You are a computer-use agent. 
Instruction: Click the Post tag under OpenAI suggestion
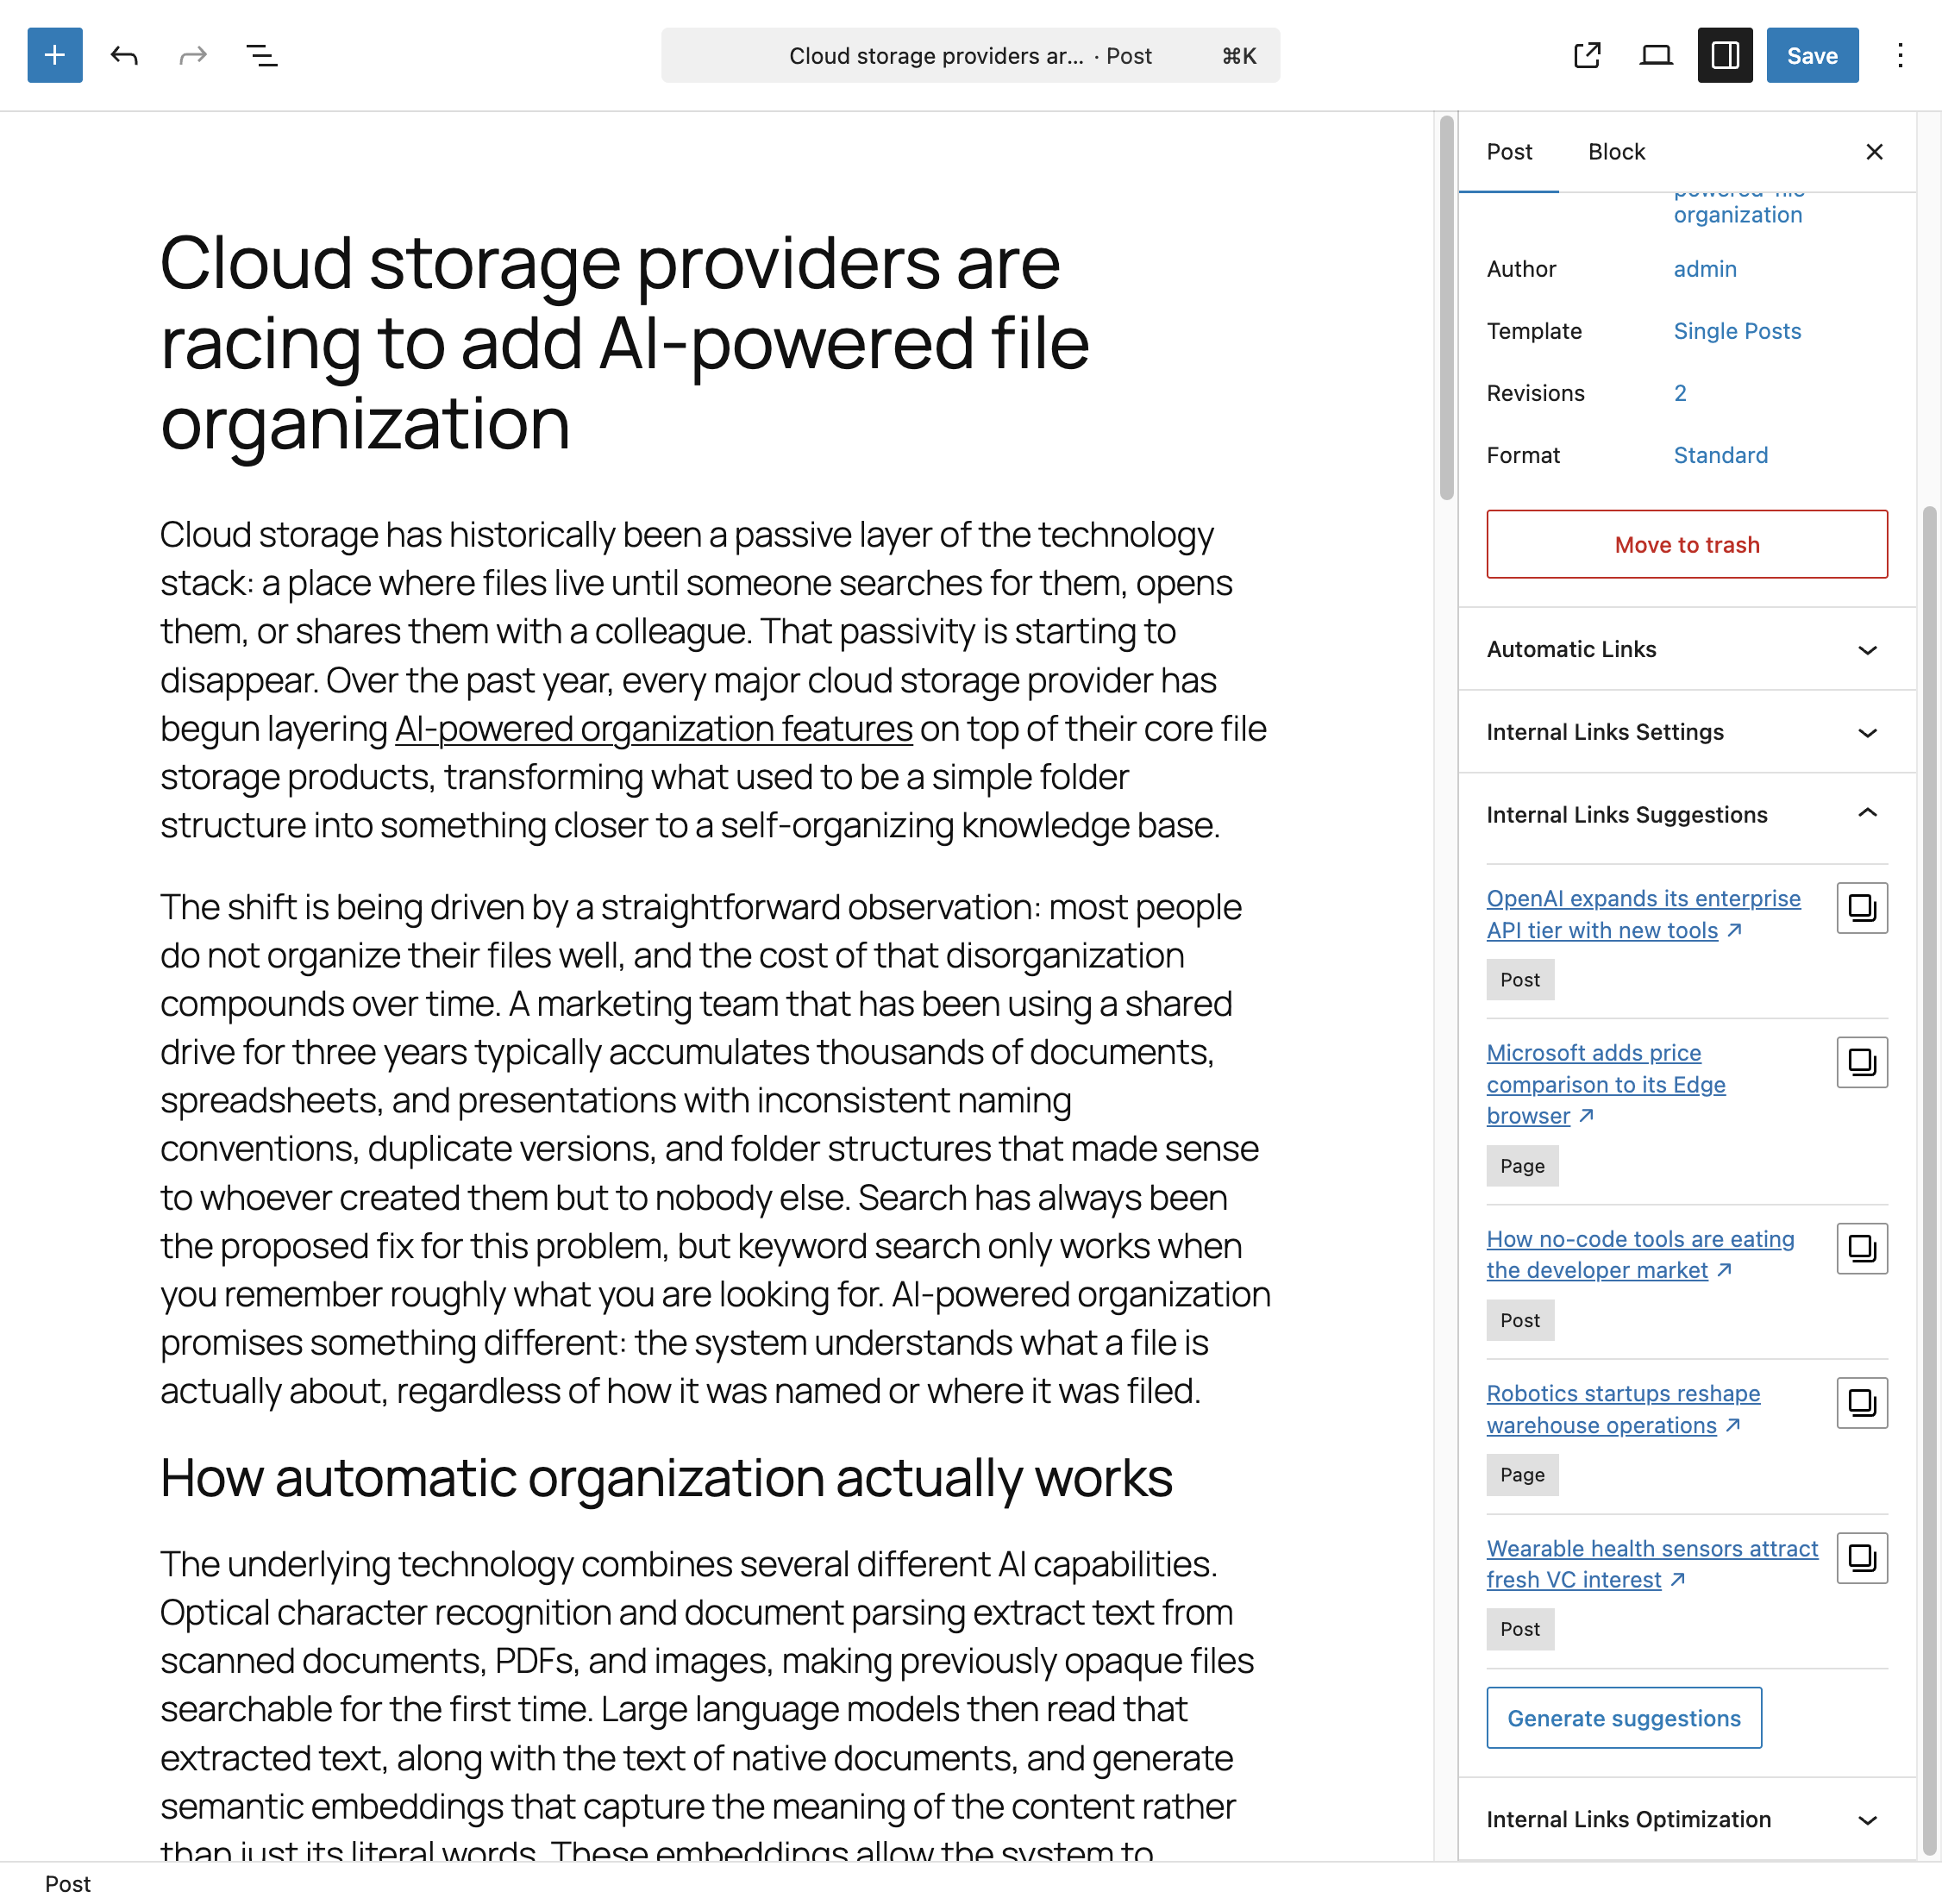1520,980
